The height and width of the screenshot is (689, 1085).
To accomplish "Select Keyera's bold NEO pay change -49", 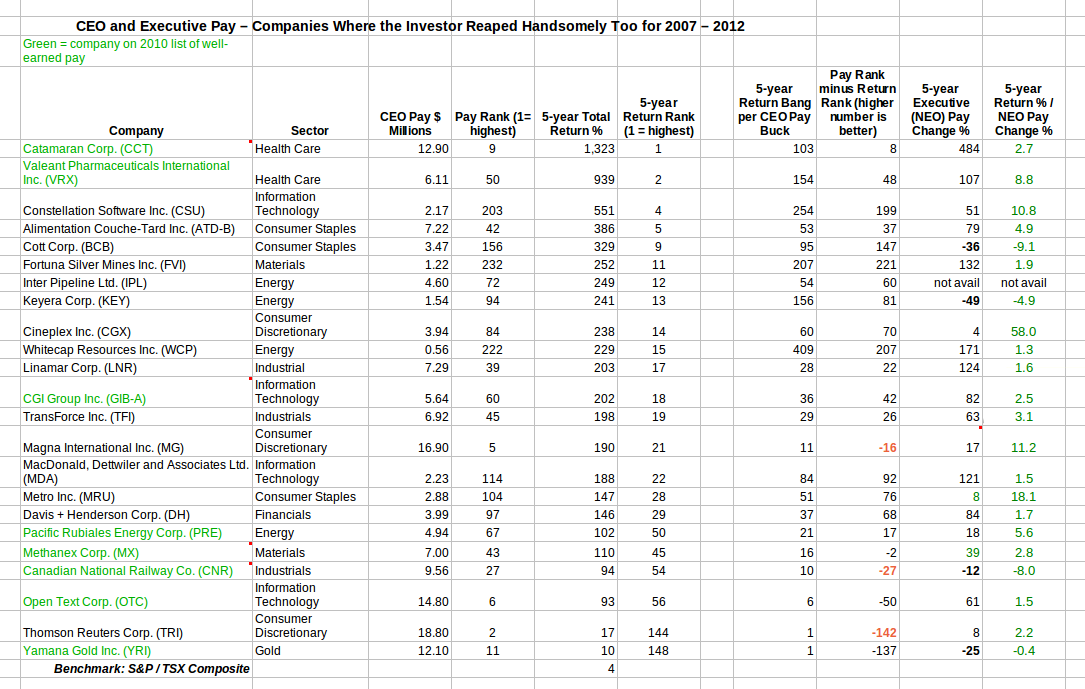I will 970,301.
